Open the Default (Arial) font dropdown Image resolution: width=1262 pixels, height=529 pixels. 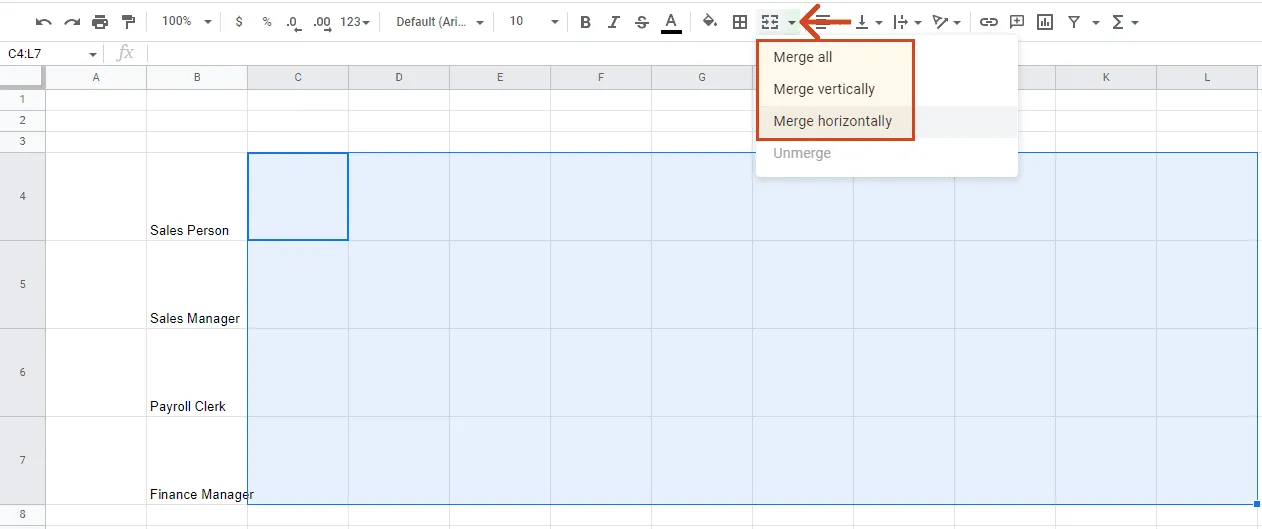(440, 22)
